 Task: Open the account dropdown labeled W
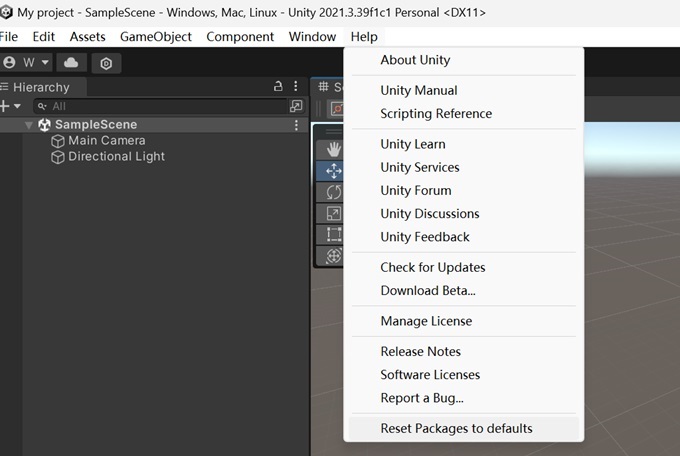26,63
